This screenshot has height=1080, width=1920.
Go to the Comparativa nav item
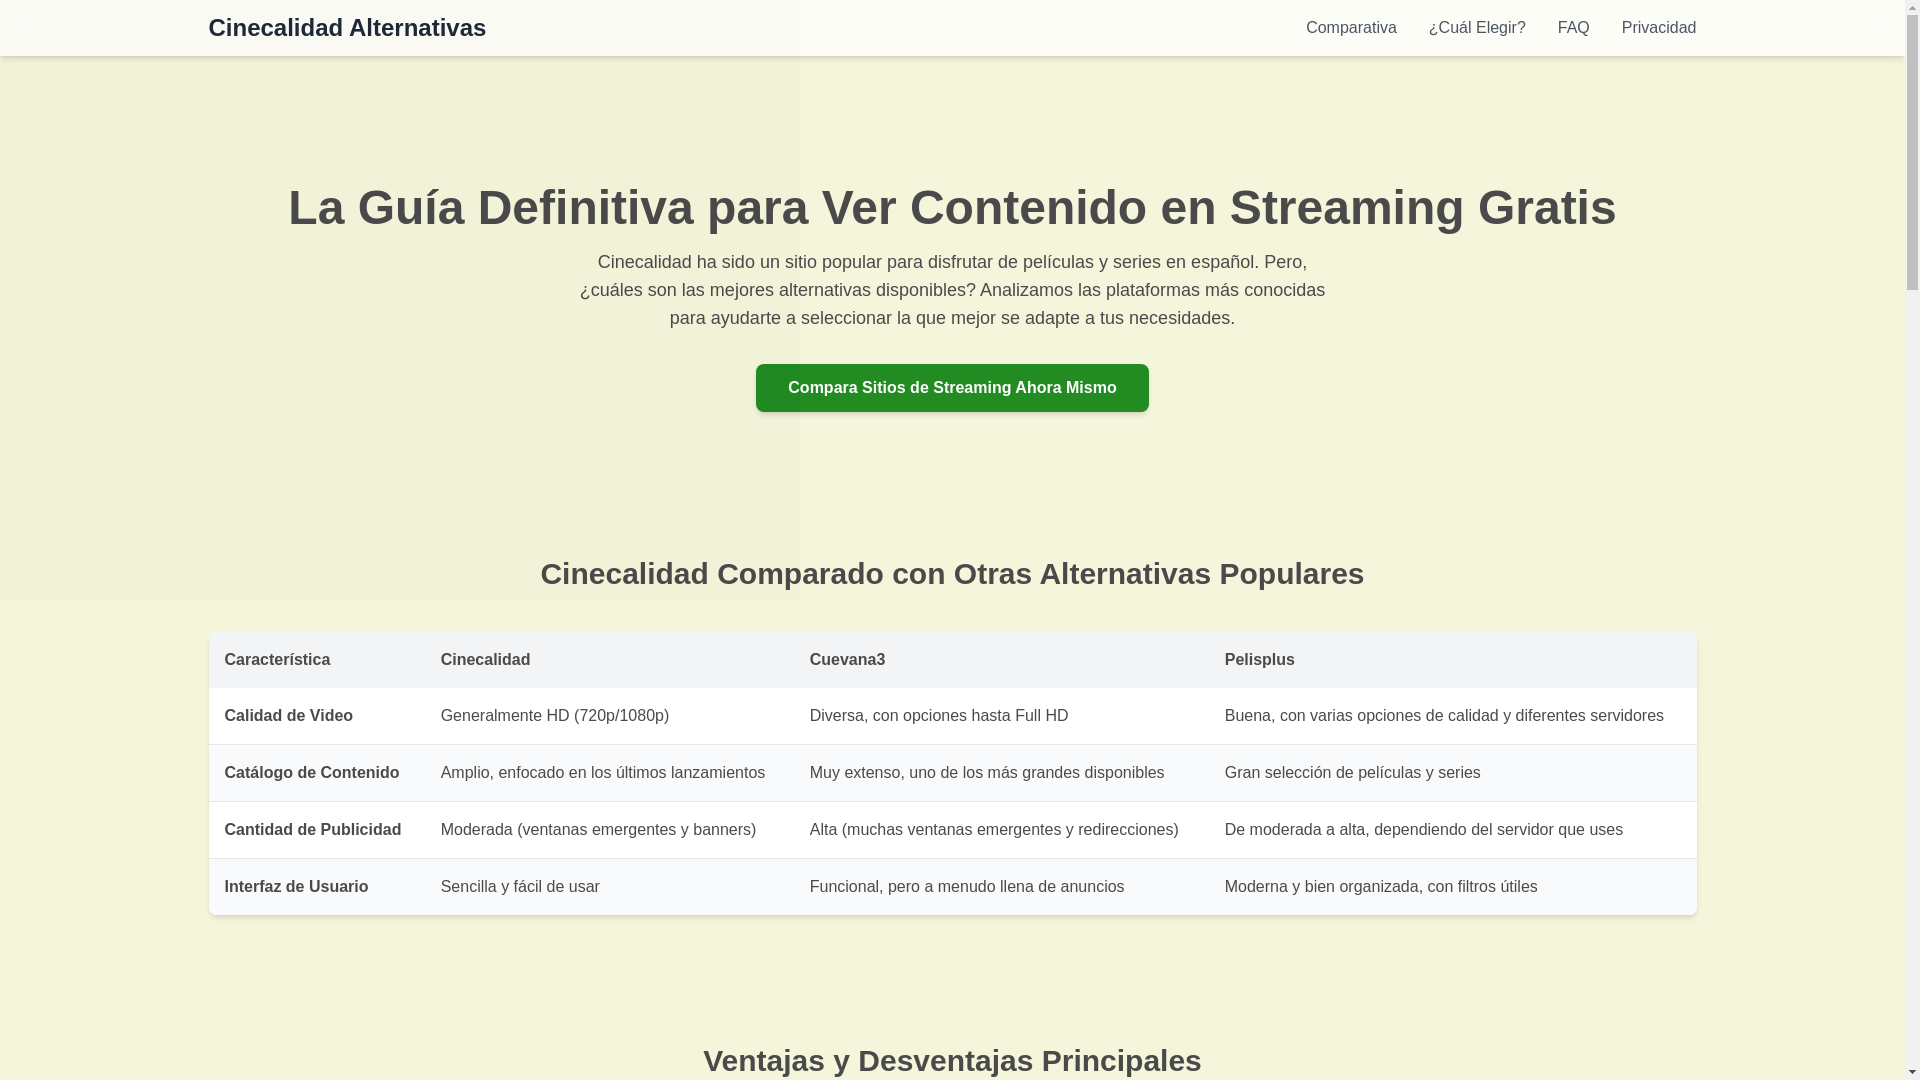(1351, 28)
